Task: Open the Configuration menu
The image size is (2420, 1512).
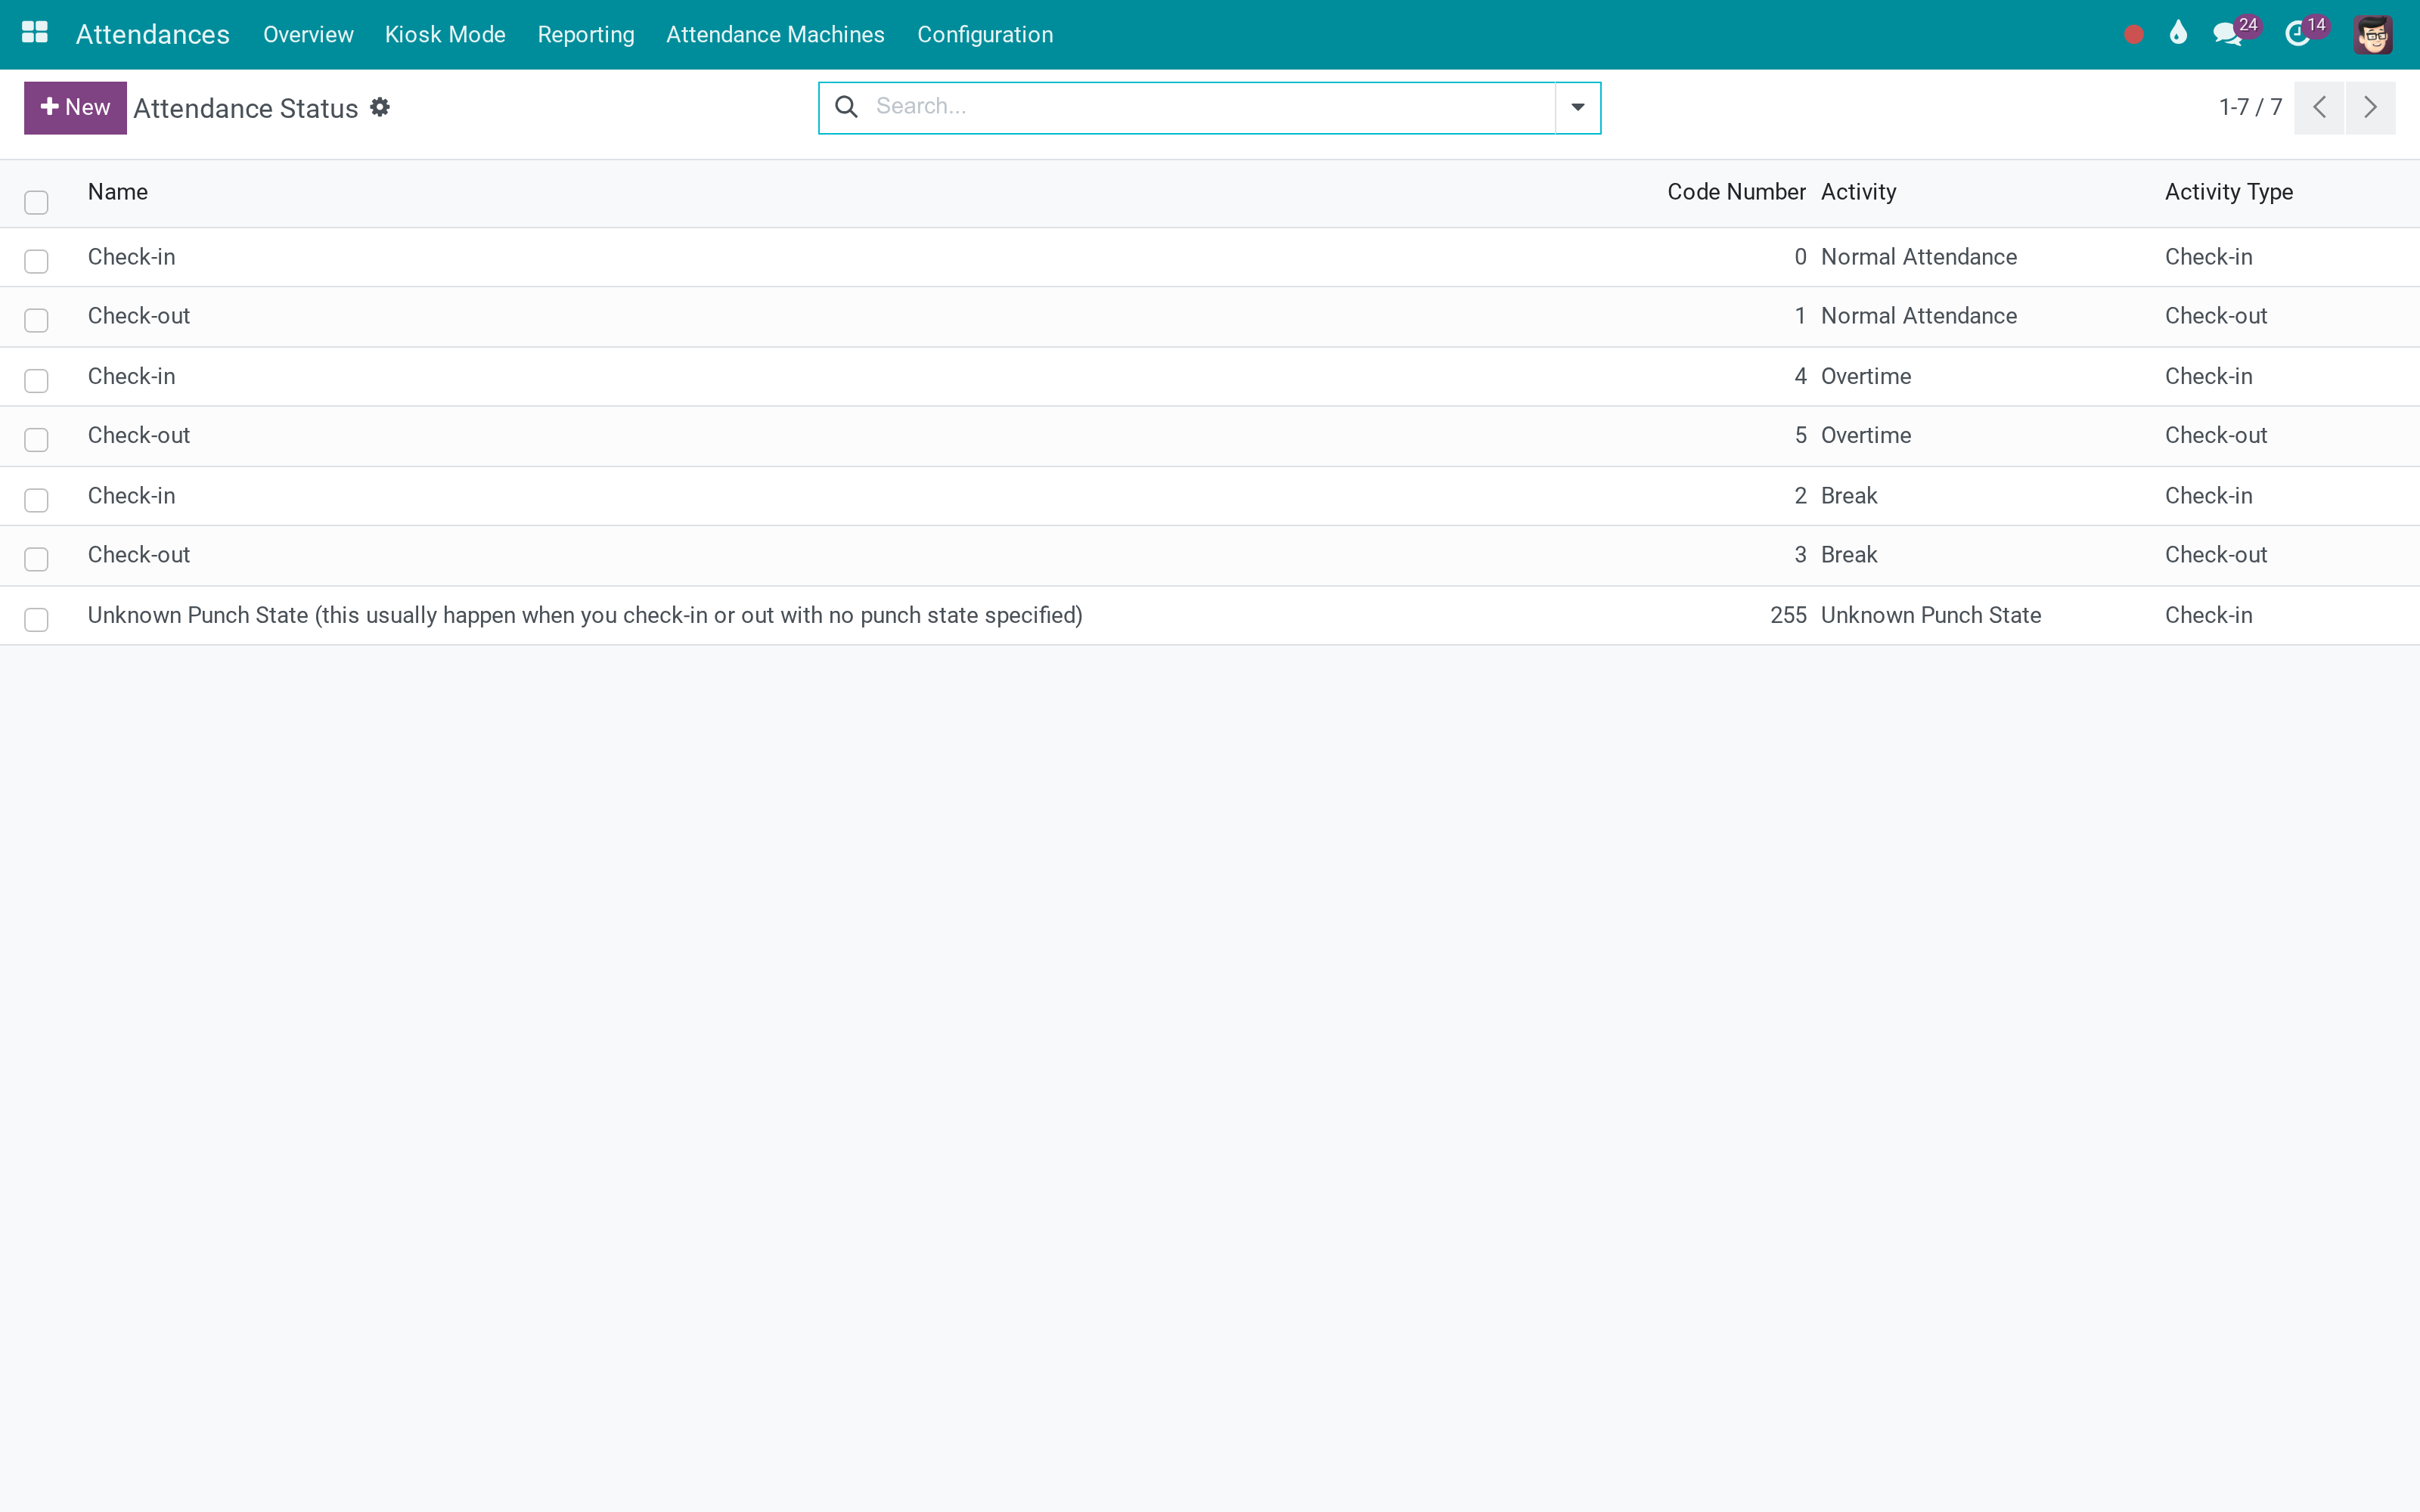Action: (985, 35)
